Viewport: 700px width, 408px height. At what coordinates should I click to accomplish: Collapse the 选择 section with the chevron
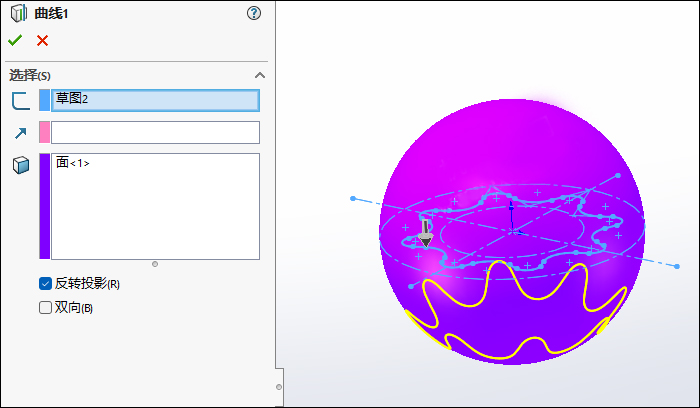pyautogui.click(x=260, y=75)
